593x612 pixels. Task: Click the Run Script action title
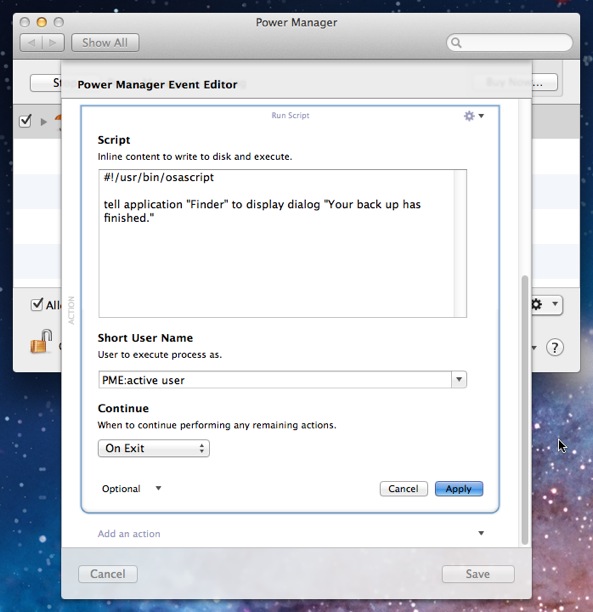(x=290, y=115)
